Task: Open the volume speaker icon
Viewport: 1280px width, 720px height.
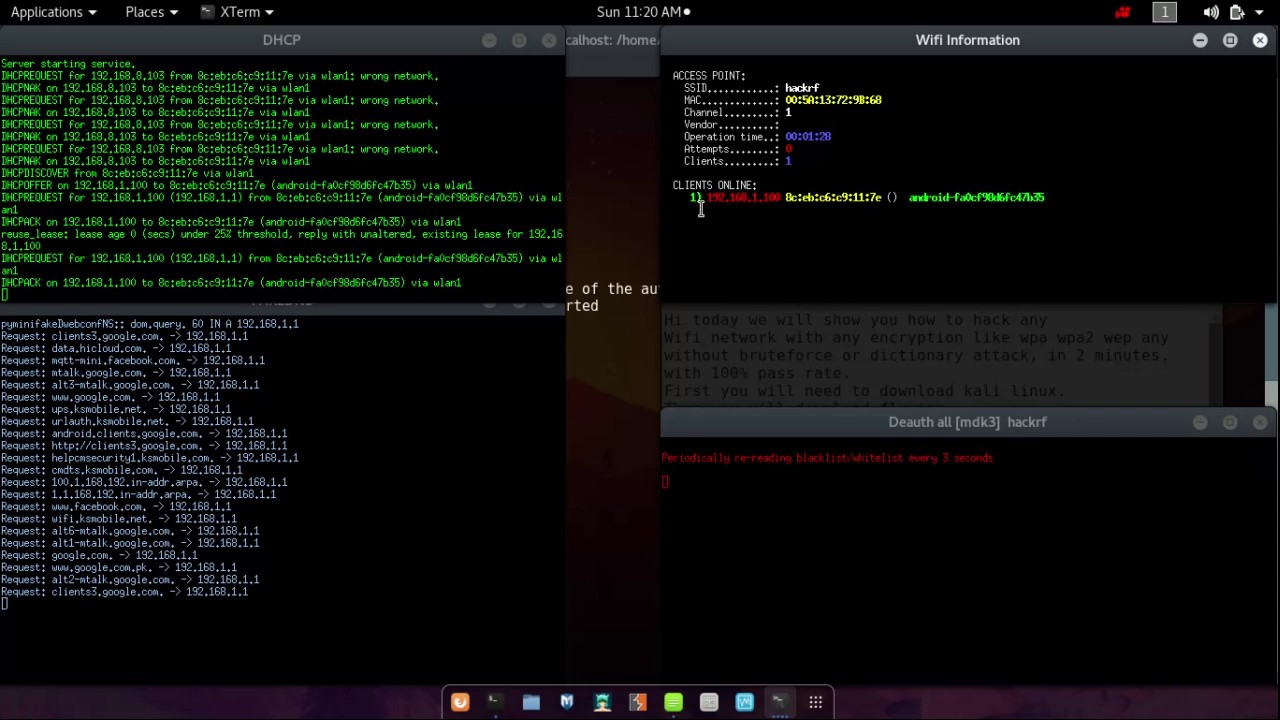Action: click(x=1211, y=12)
